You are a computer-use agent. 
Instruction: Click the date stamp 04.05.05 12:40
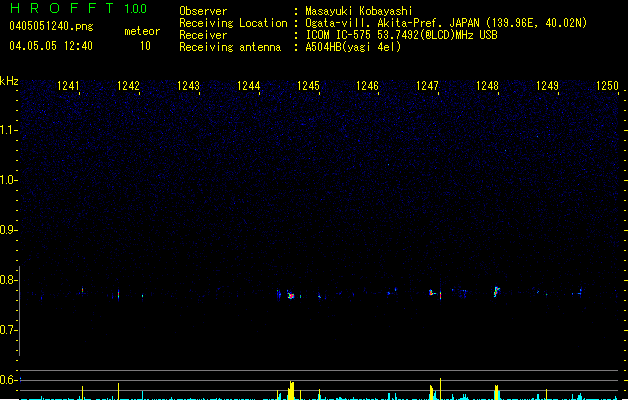[x=51, y=46]
